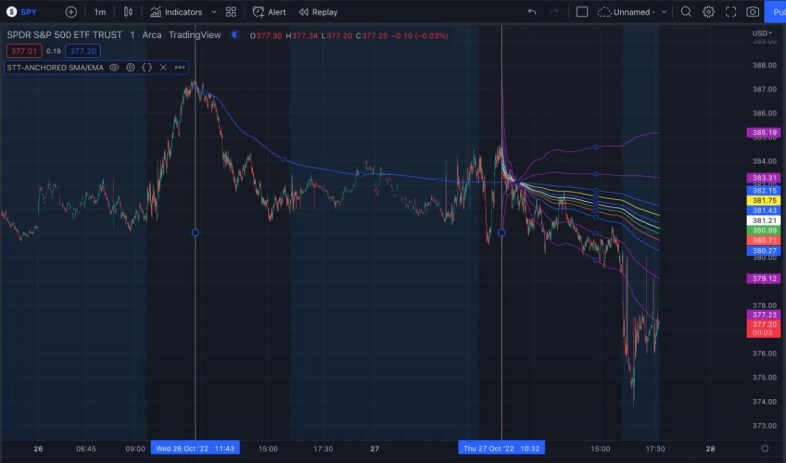Click the 381.75 yellow price label

[764, 200]
